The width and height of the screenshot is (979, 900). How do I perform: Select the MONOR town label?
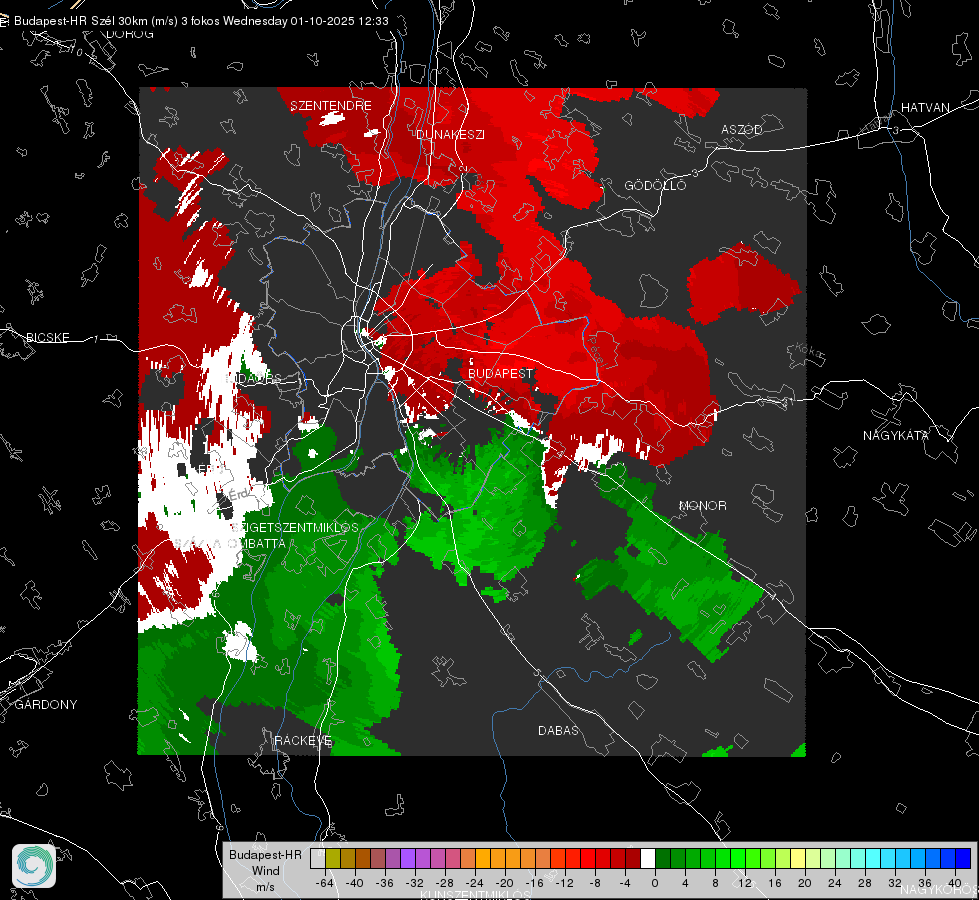pyautogui.click(x=702, y=505)
